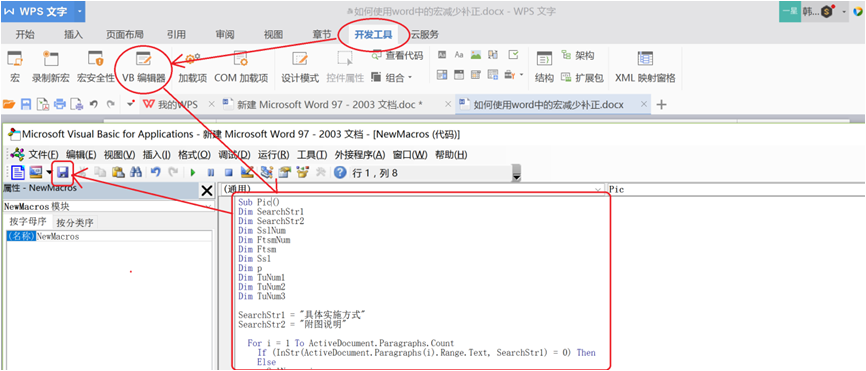Open the WPS 文字 application menu dropdown
This screenshot has width=866, height=371.
pos(80,11)
